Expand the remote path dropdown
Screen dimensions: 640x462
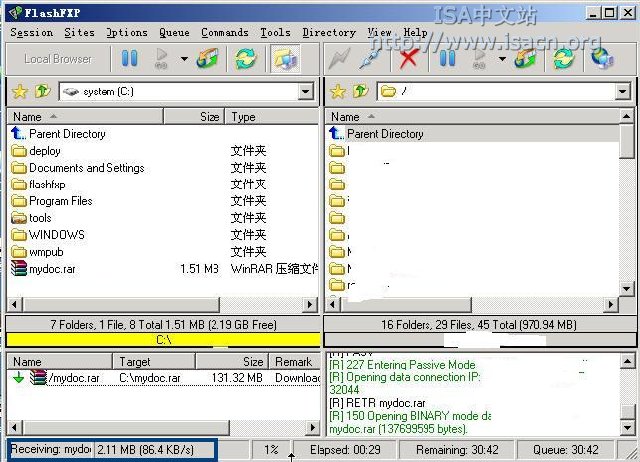tap(623, 91)
